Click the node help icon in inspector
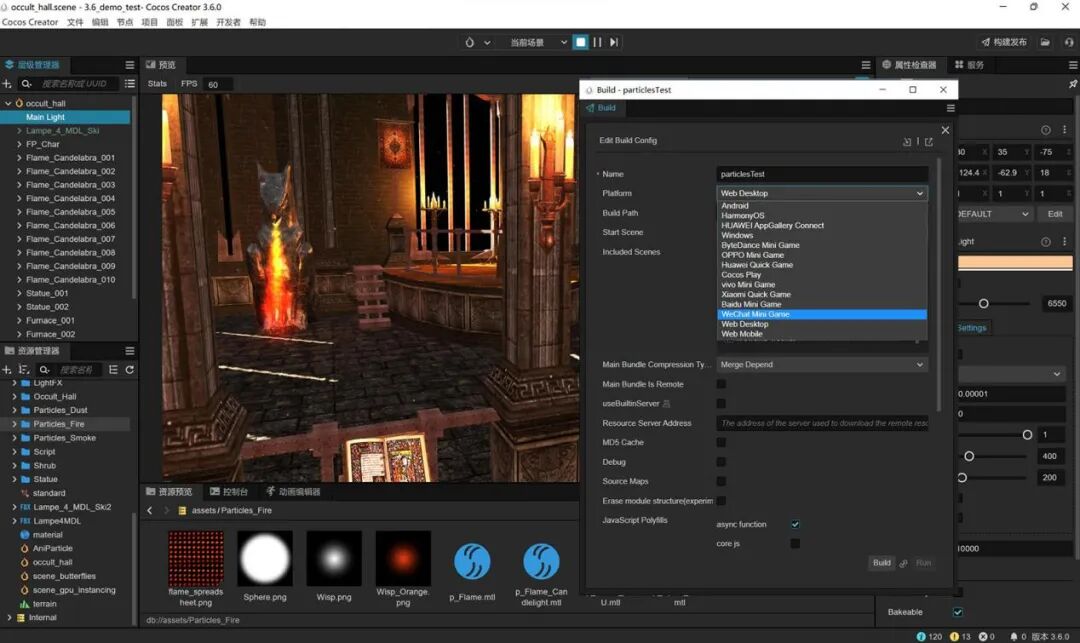 tap(1046, 130)
